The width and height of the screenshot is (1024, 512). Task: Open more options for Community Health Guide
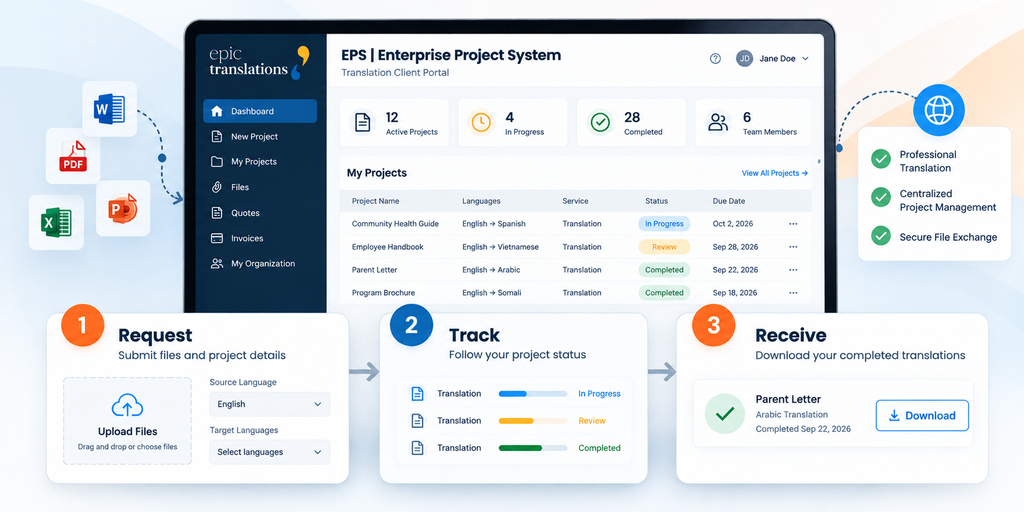pyautogui.click(x=793, y=224)
